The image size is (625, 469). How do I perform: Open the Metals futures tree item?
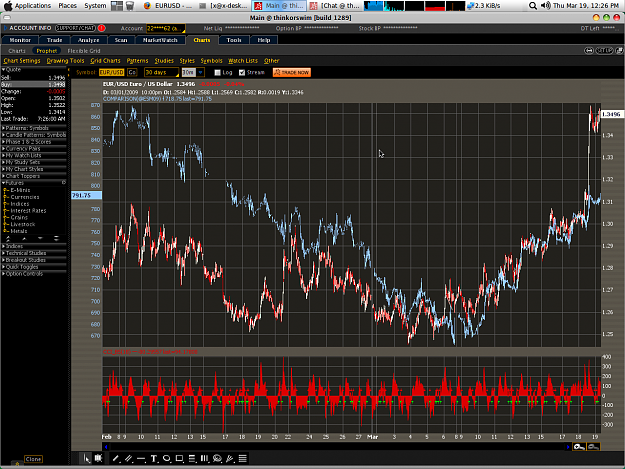19,231
